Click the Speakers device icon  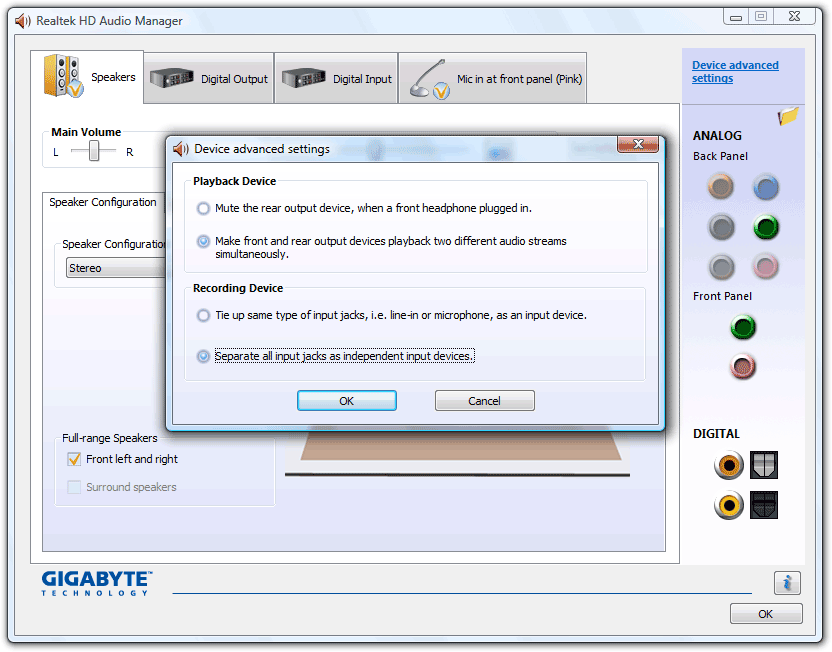63,76
